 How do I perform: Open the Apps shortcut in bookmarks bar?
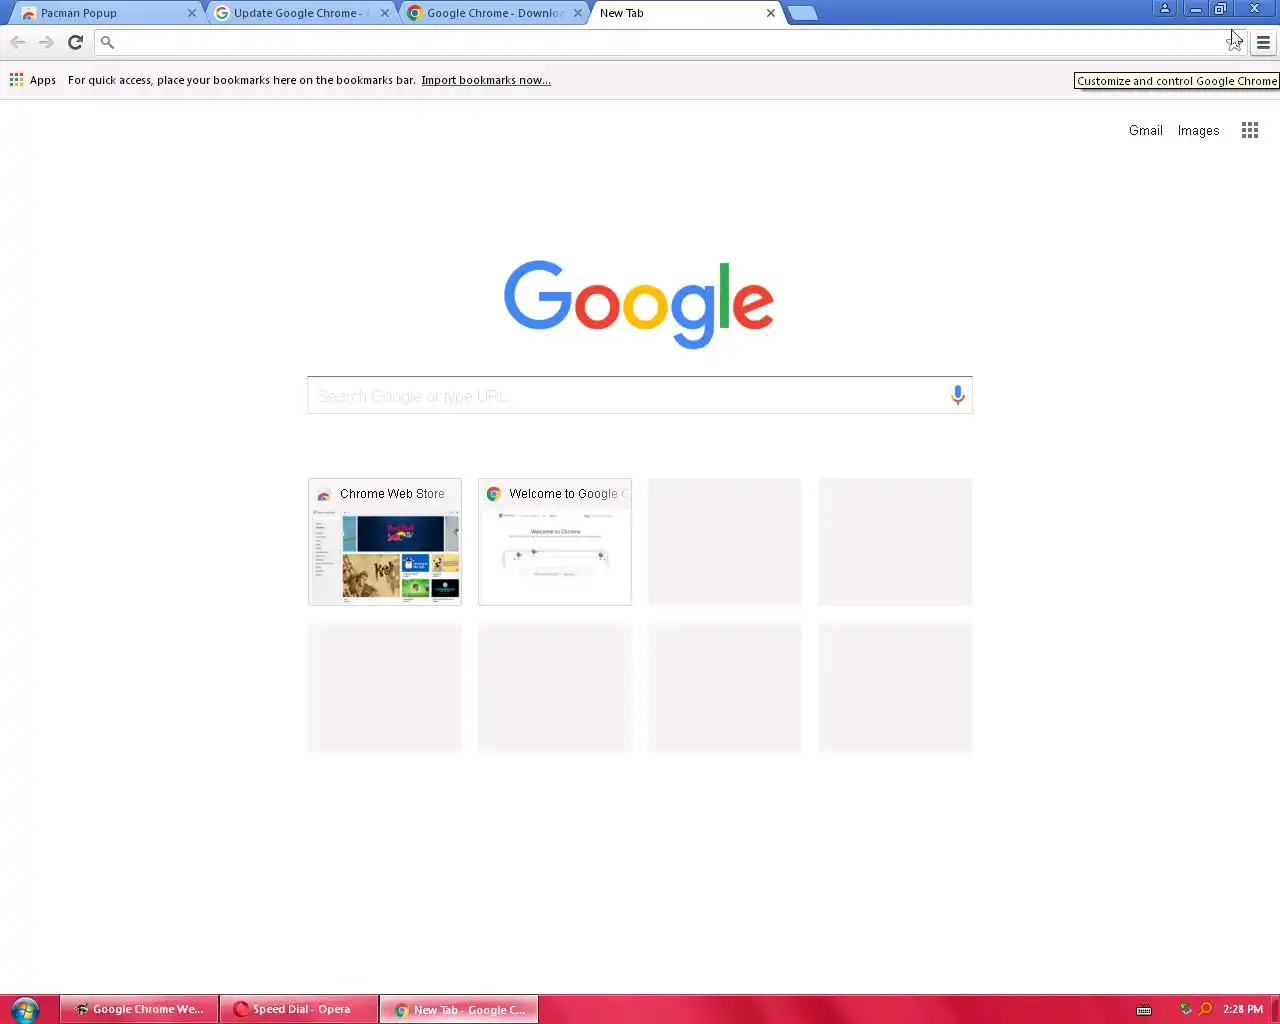coord(33,80)
